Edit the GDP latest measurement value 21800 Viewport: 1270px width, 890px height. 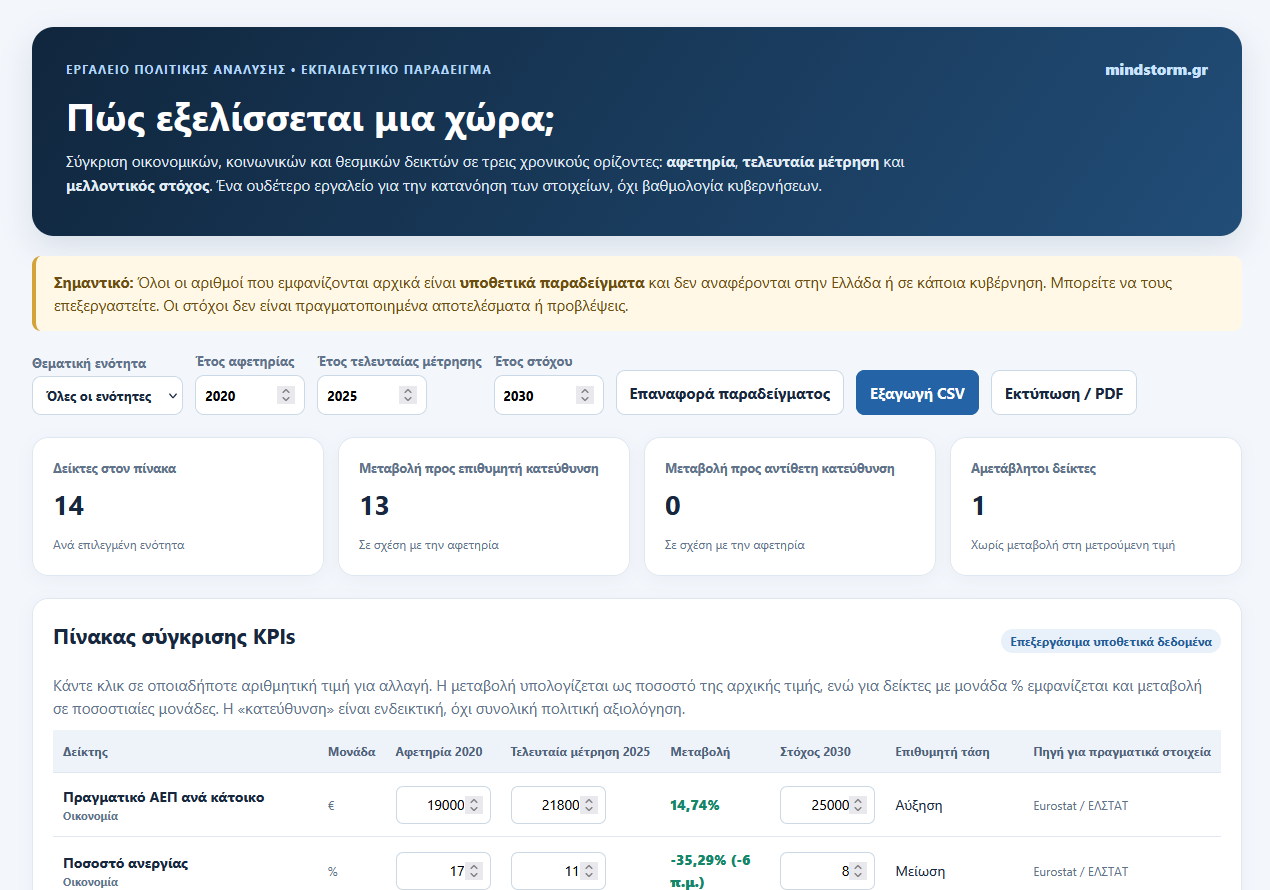click(558, 805)
